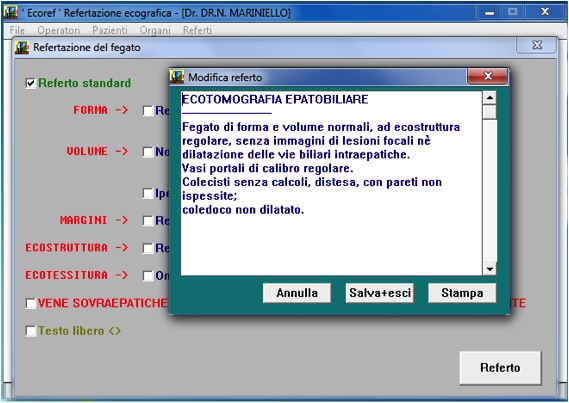Click the Referto button

[500, 367]
